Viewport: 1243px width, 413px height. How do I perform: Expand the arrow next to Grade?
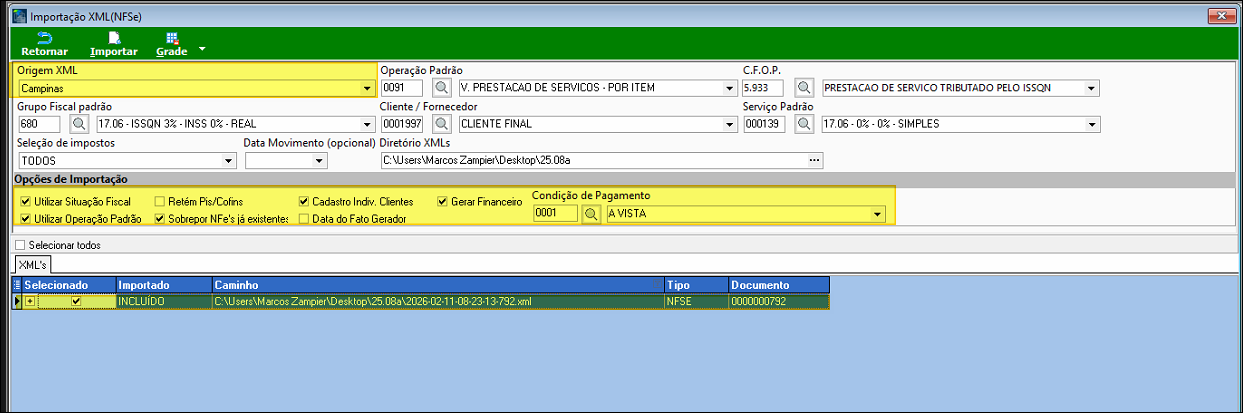pos(201,47)
